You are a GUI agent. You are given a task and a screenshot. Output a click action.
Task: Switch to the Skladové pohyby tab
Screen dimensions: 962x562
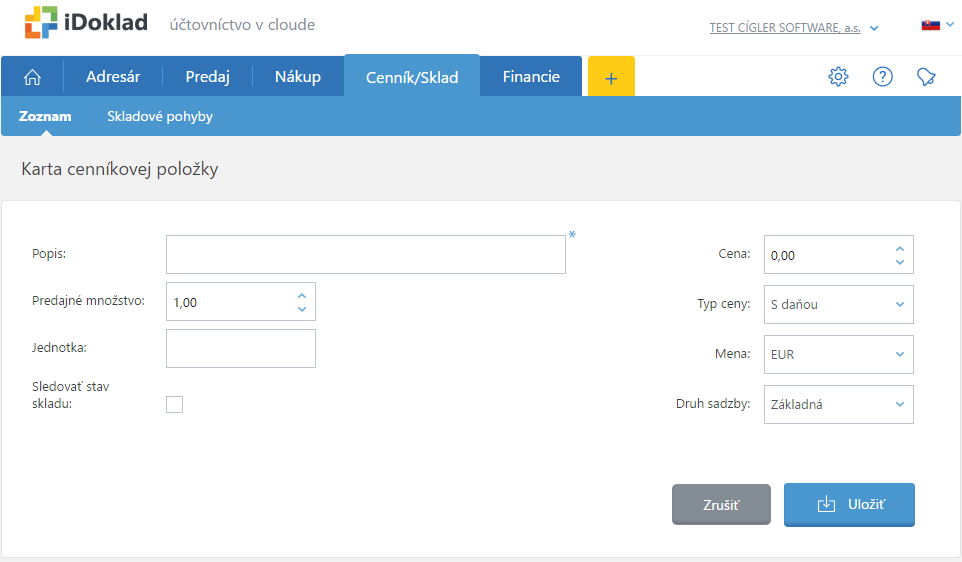tap(160, 116)
